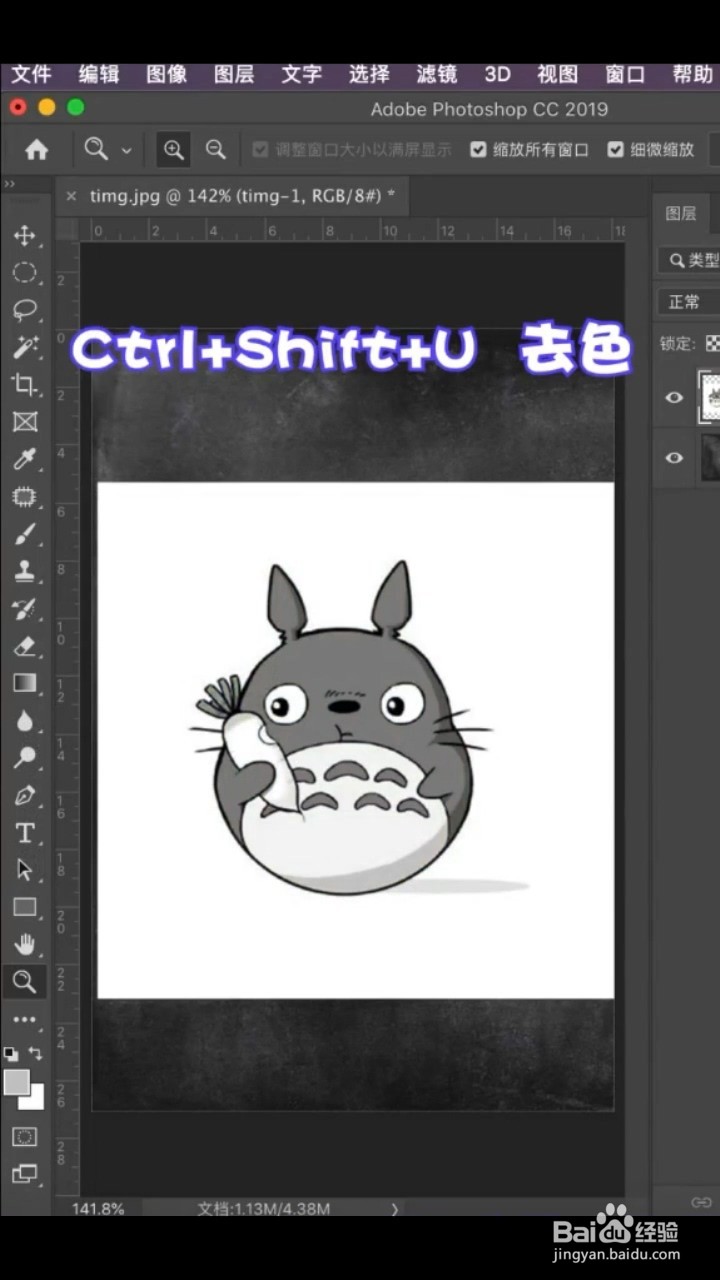Viewport: 720px width, 1280px height.
Task: Swap foreground and background colors
Action: 36,1053
